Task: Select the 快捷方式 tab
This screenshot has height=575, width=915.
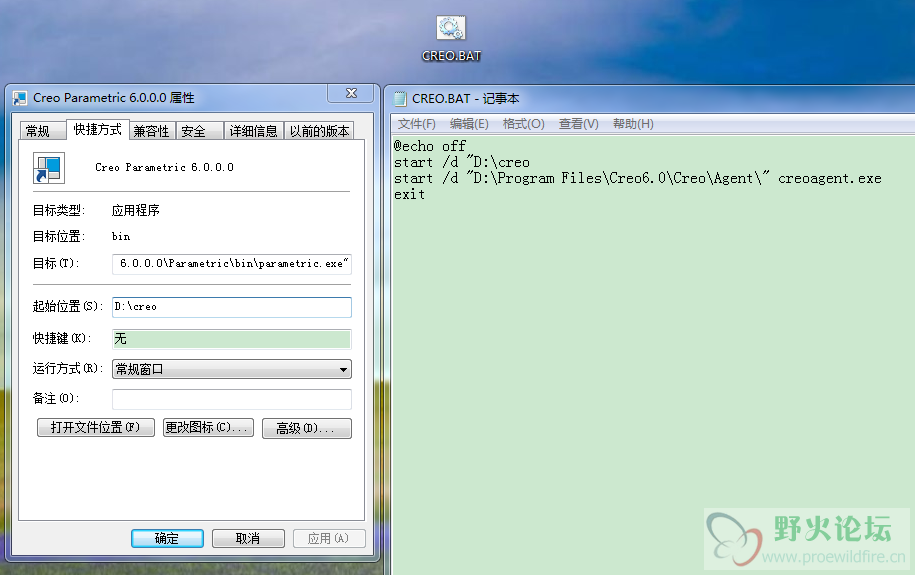Action: coord(97,130)
